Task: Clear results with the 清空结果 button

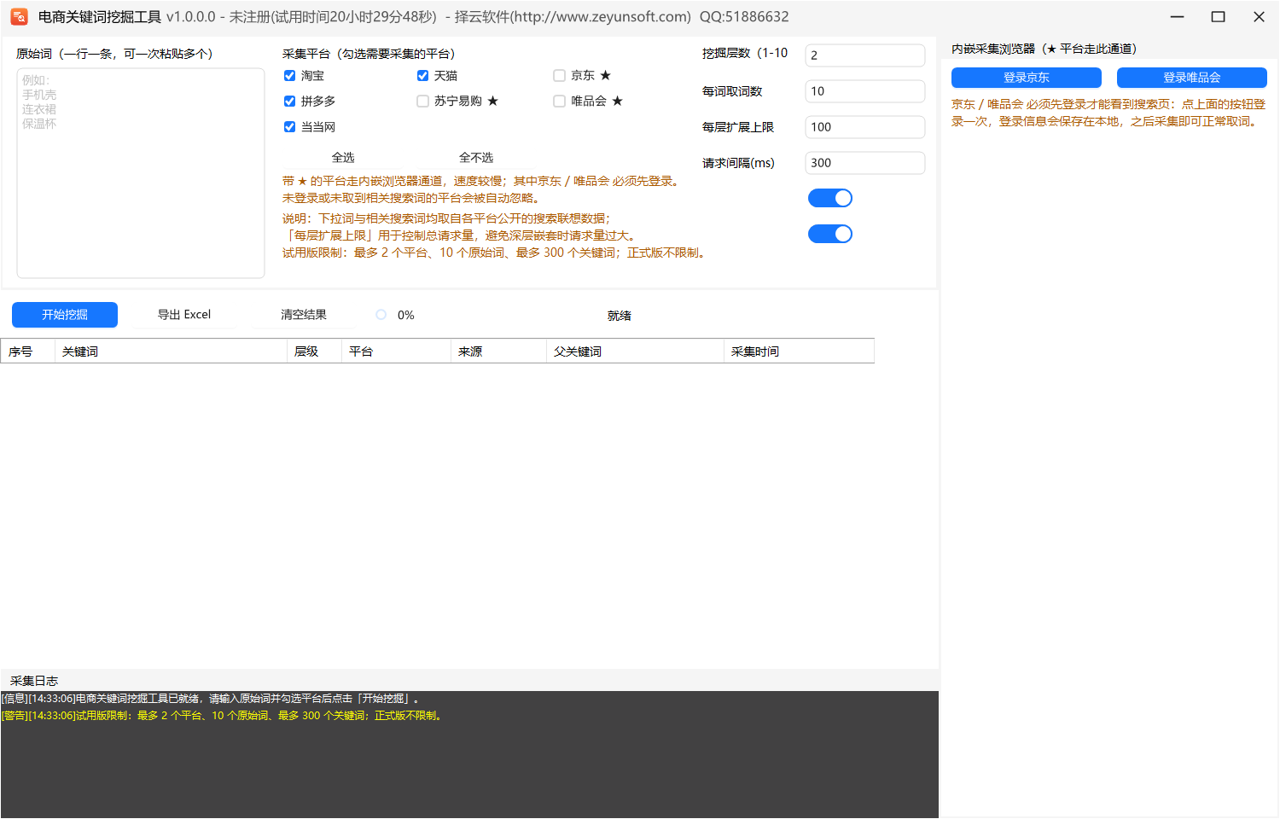Action: [304, 315]
